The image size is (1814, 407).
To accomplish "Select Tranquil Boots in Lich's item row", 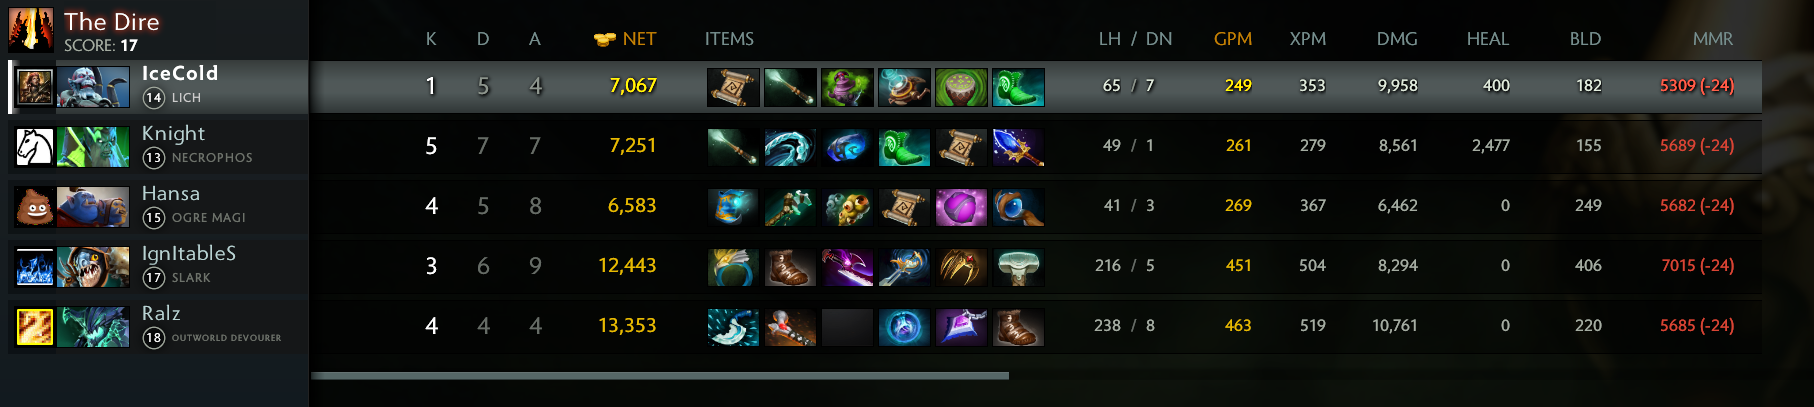I will 1018,87.
